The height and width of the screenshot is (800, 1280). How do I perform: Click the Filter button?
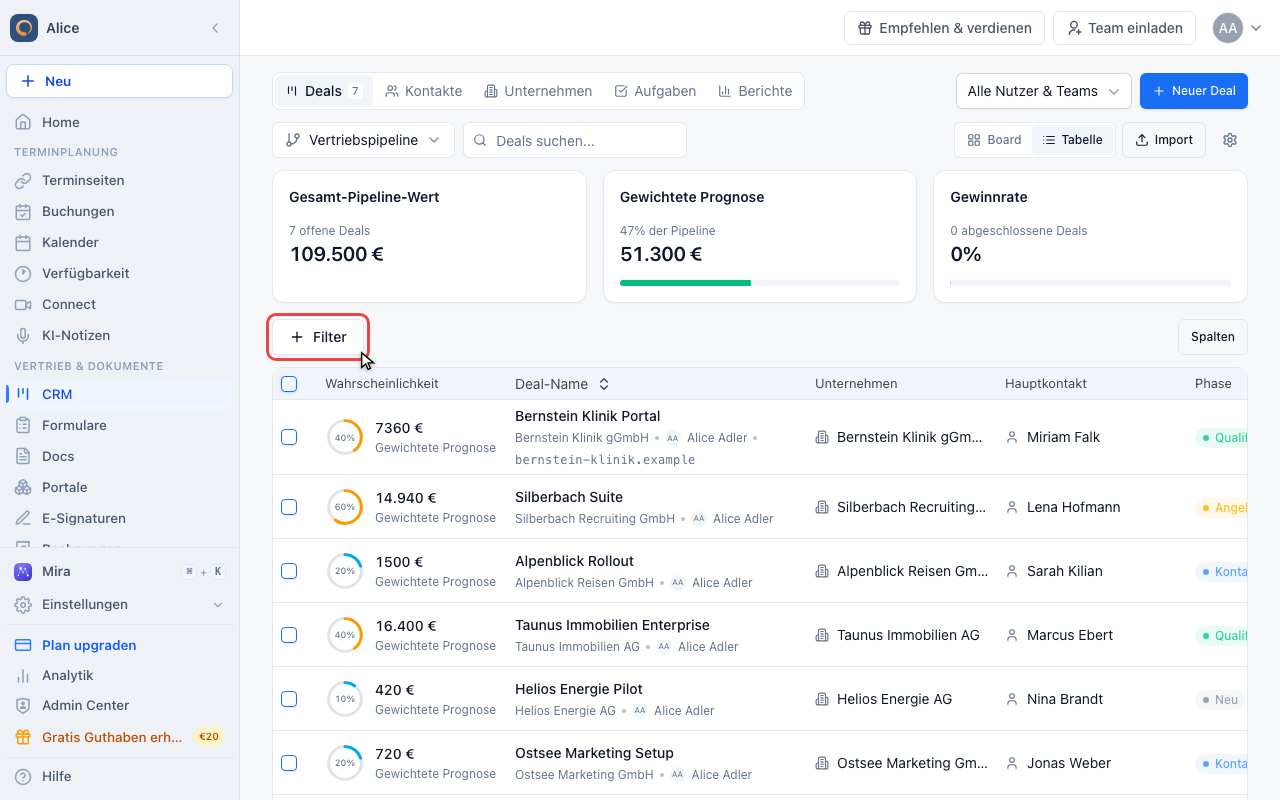318,337
